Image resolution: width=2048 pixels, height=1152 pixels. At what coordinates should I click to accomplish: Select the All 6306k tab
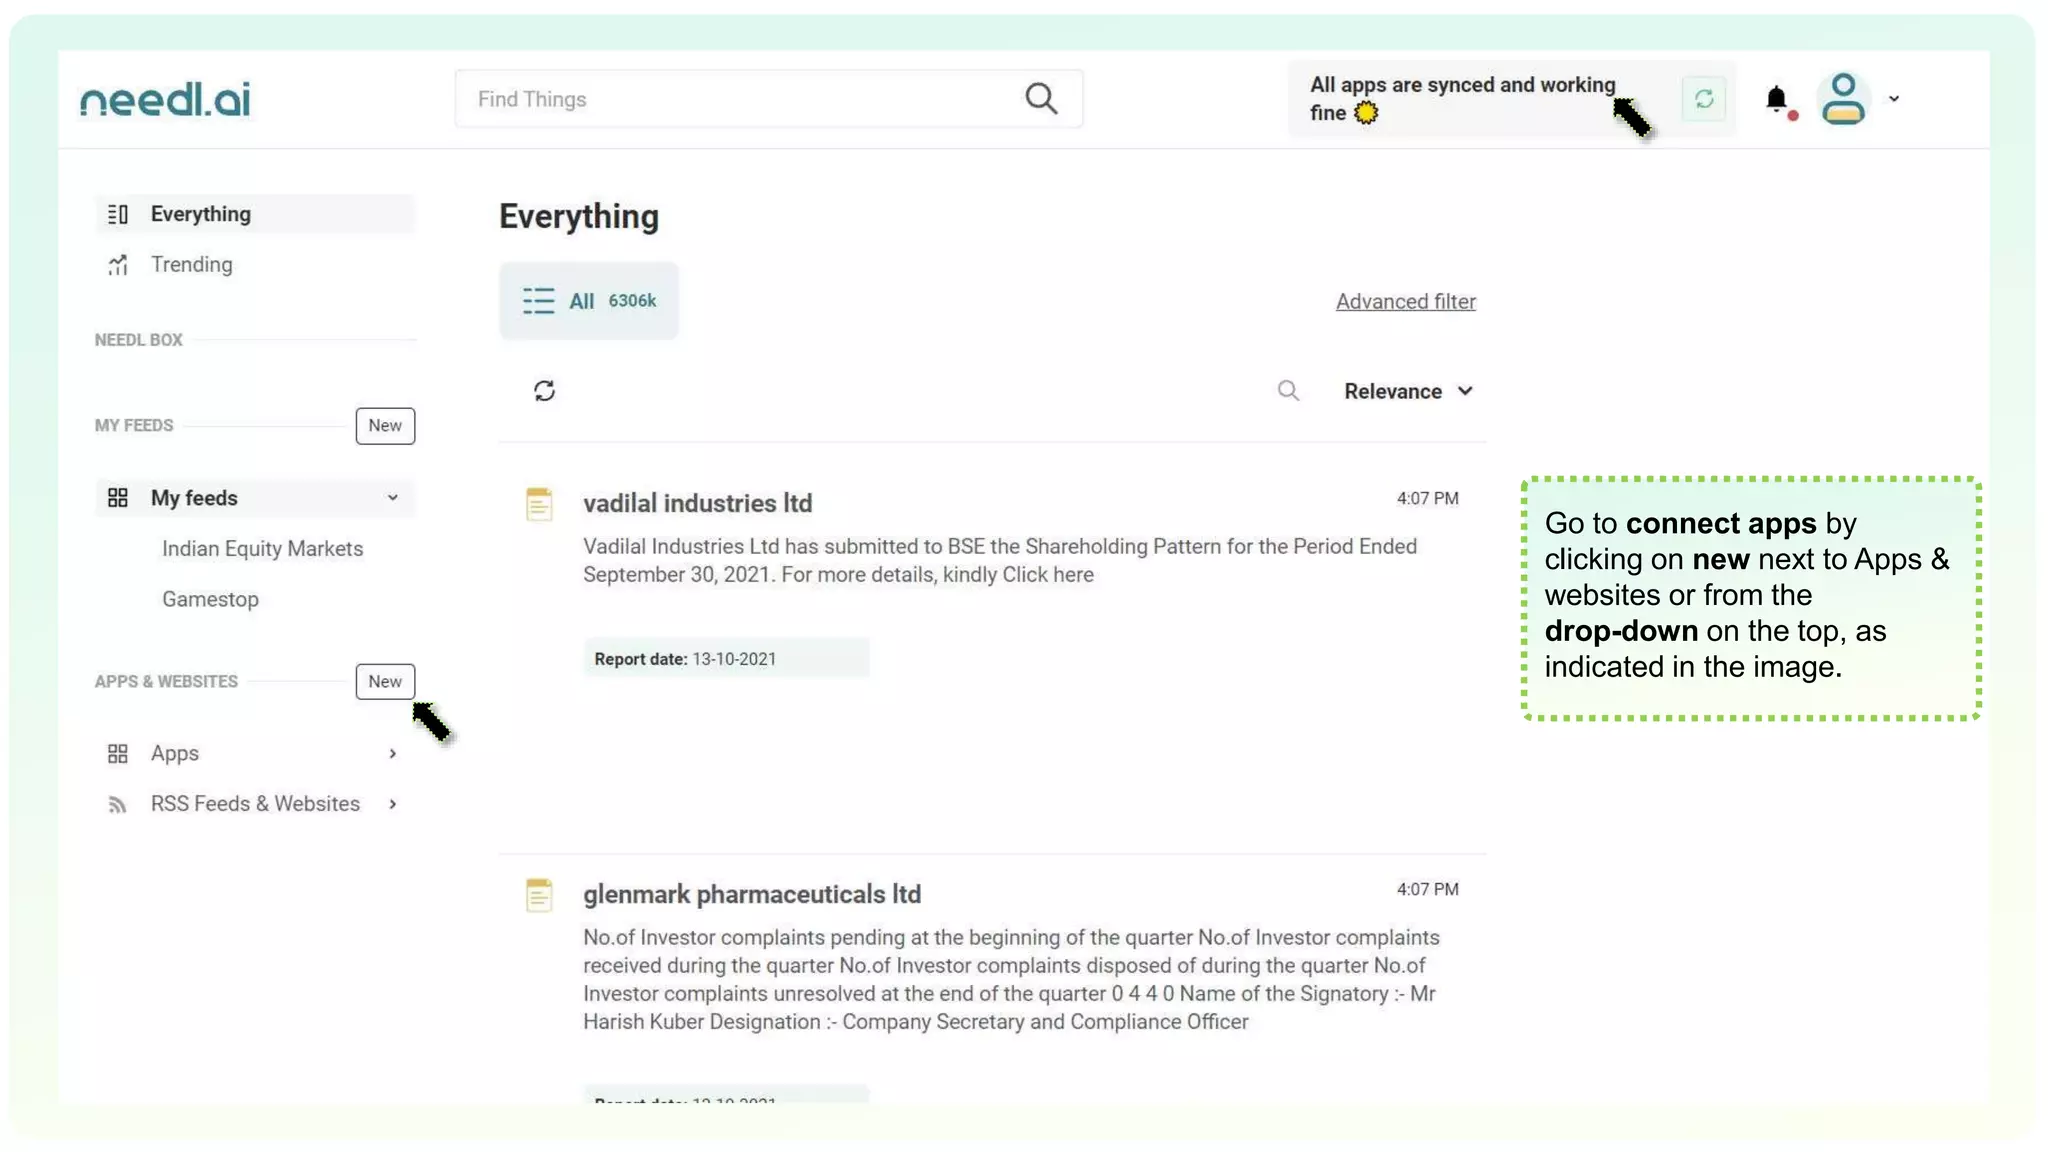click(589, 301)
